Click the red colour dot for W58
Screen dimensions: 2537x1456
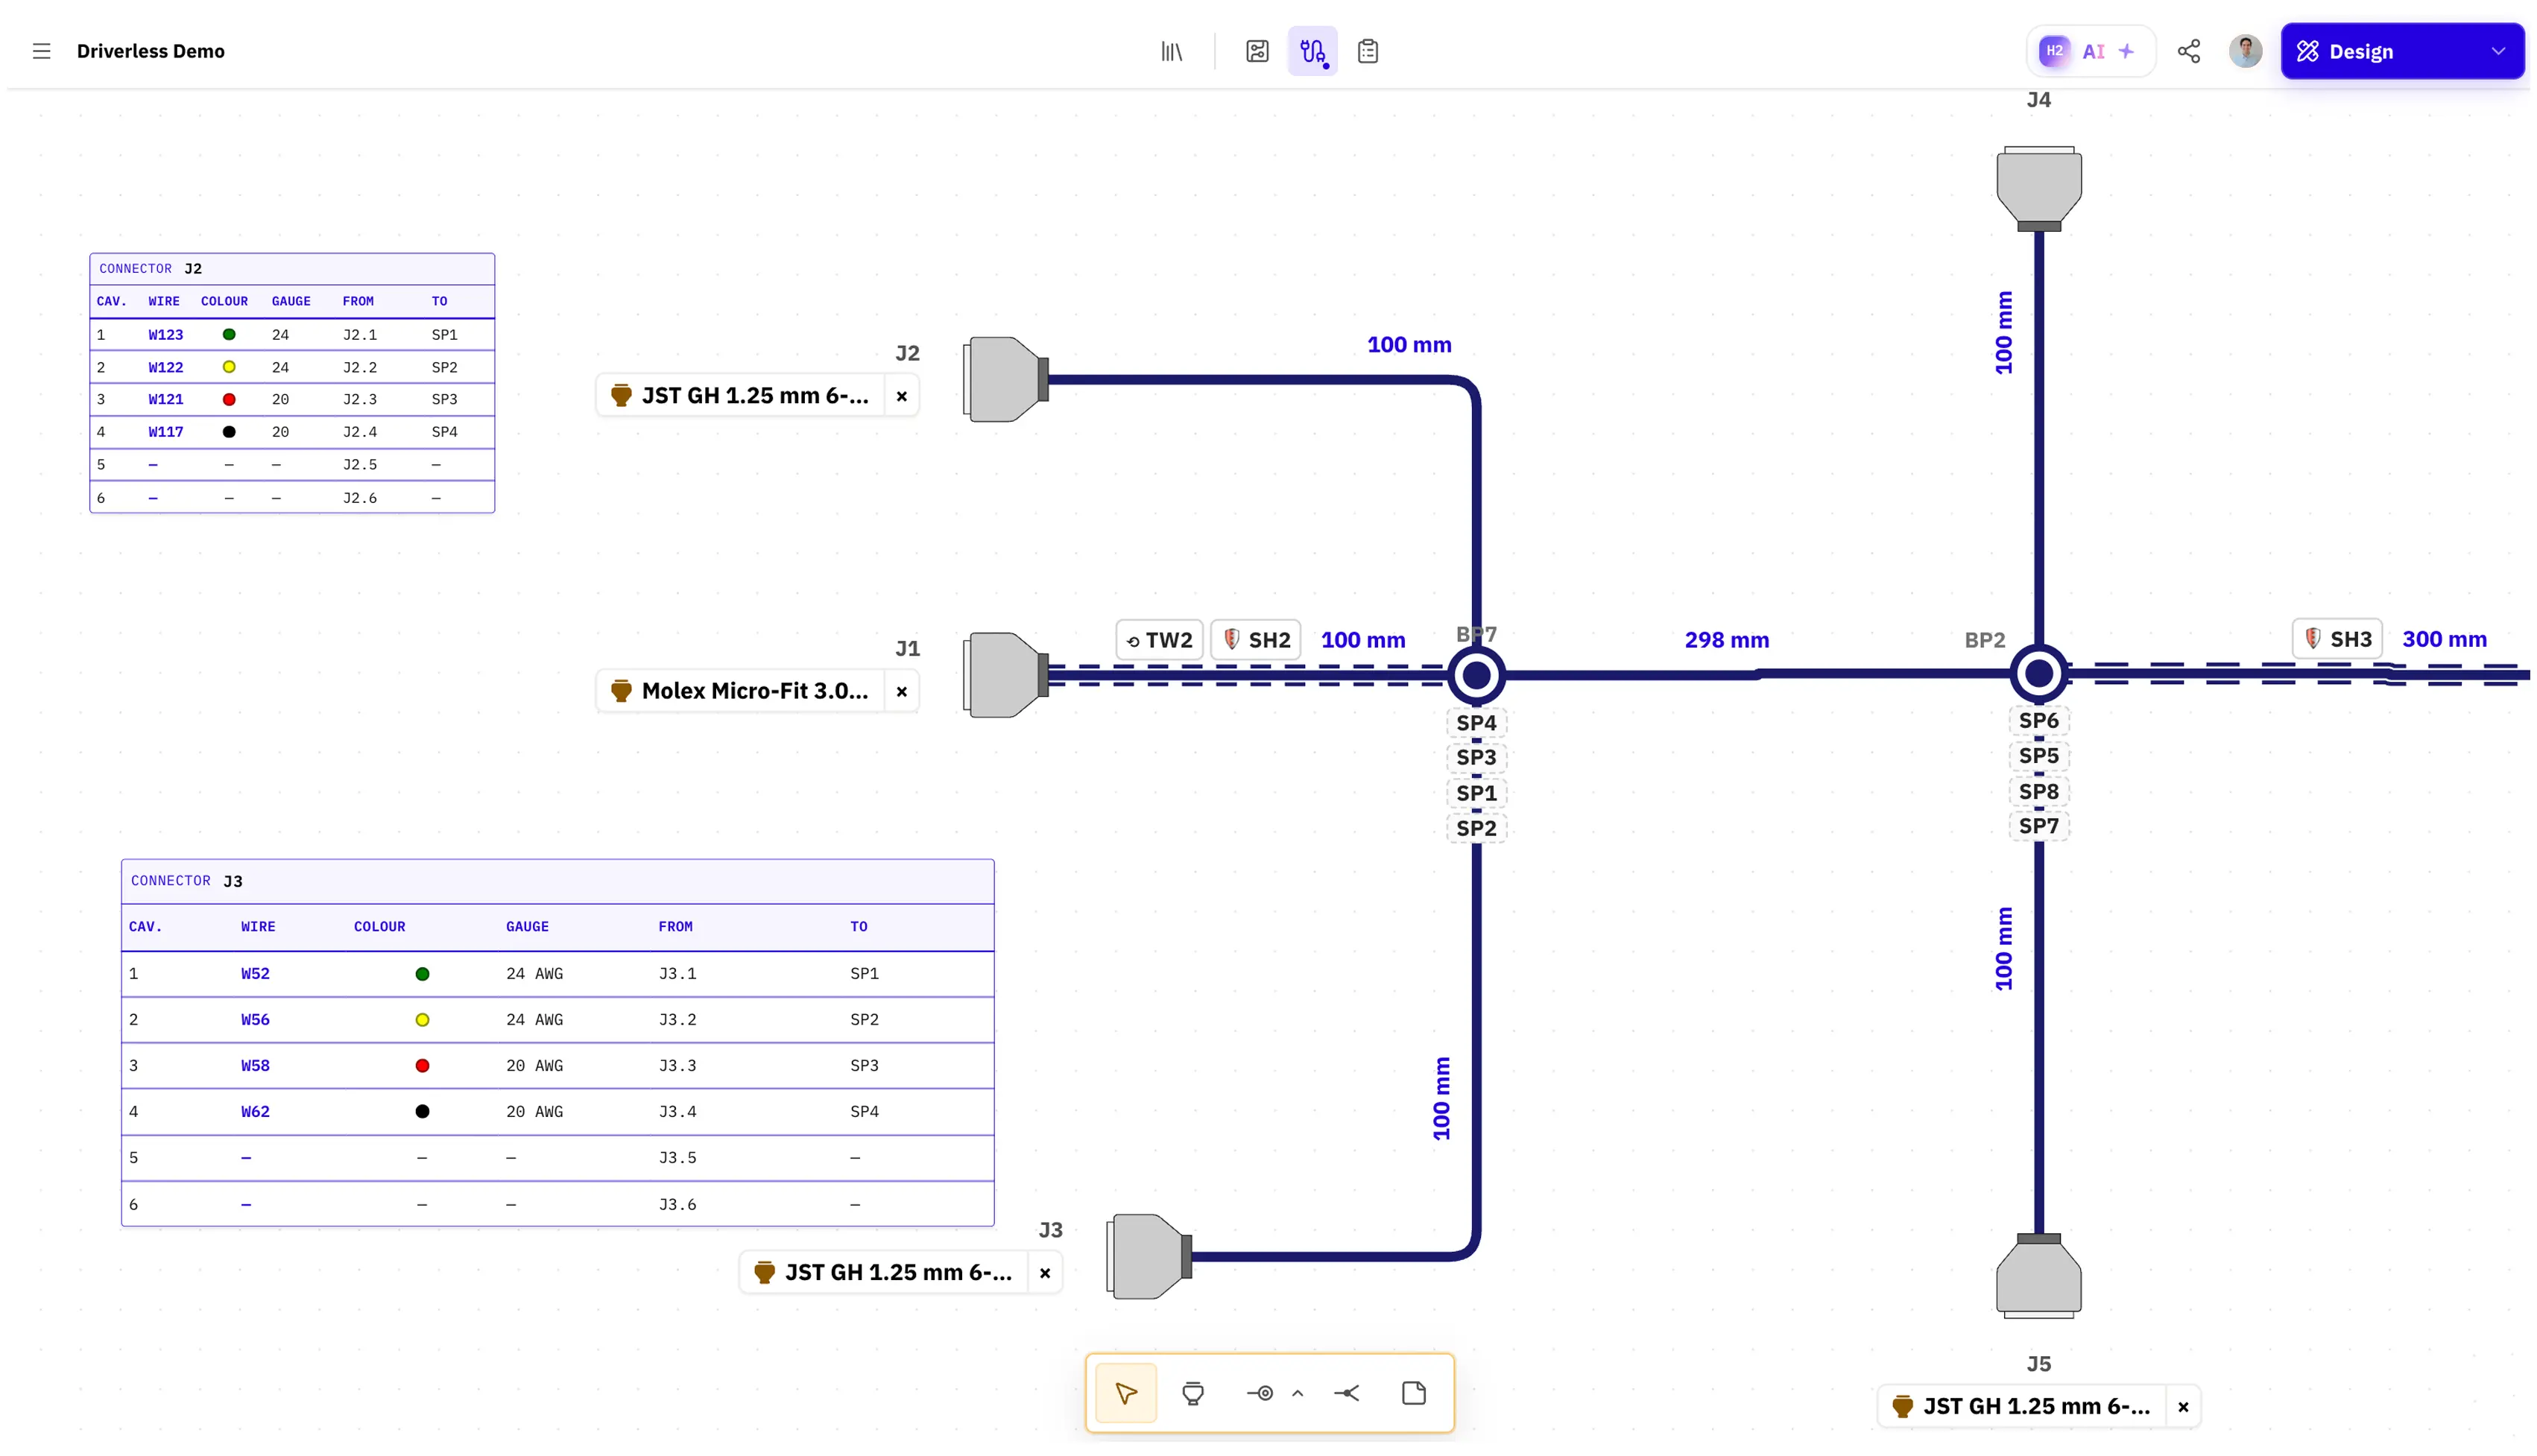[422, 1066]
